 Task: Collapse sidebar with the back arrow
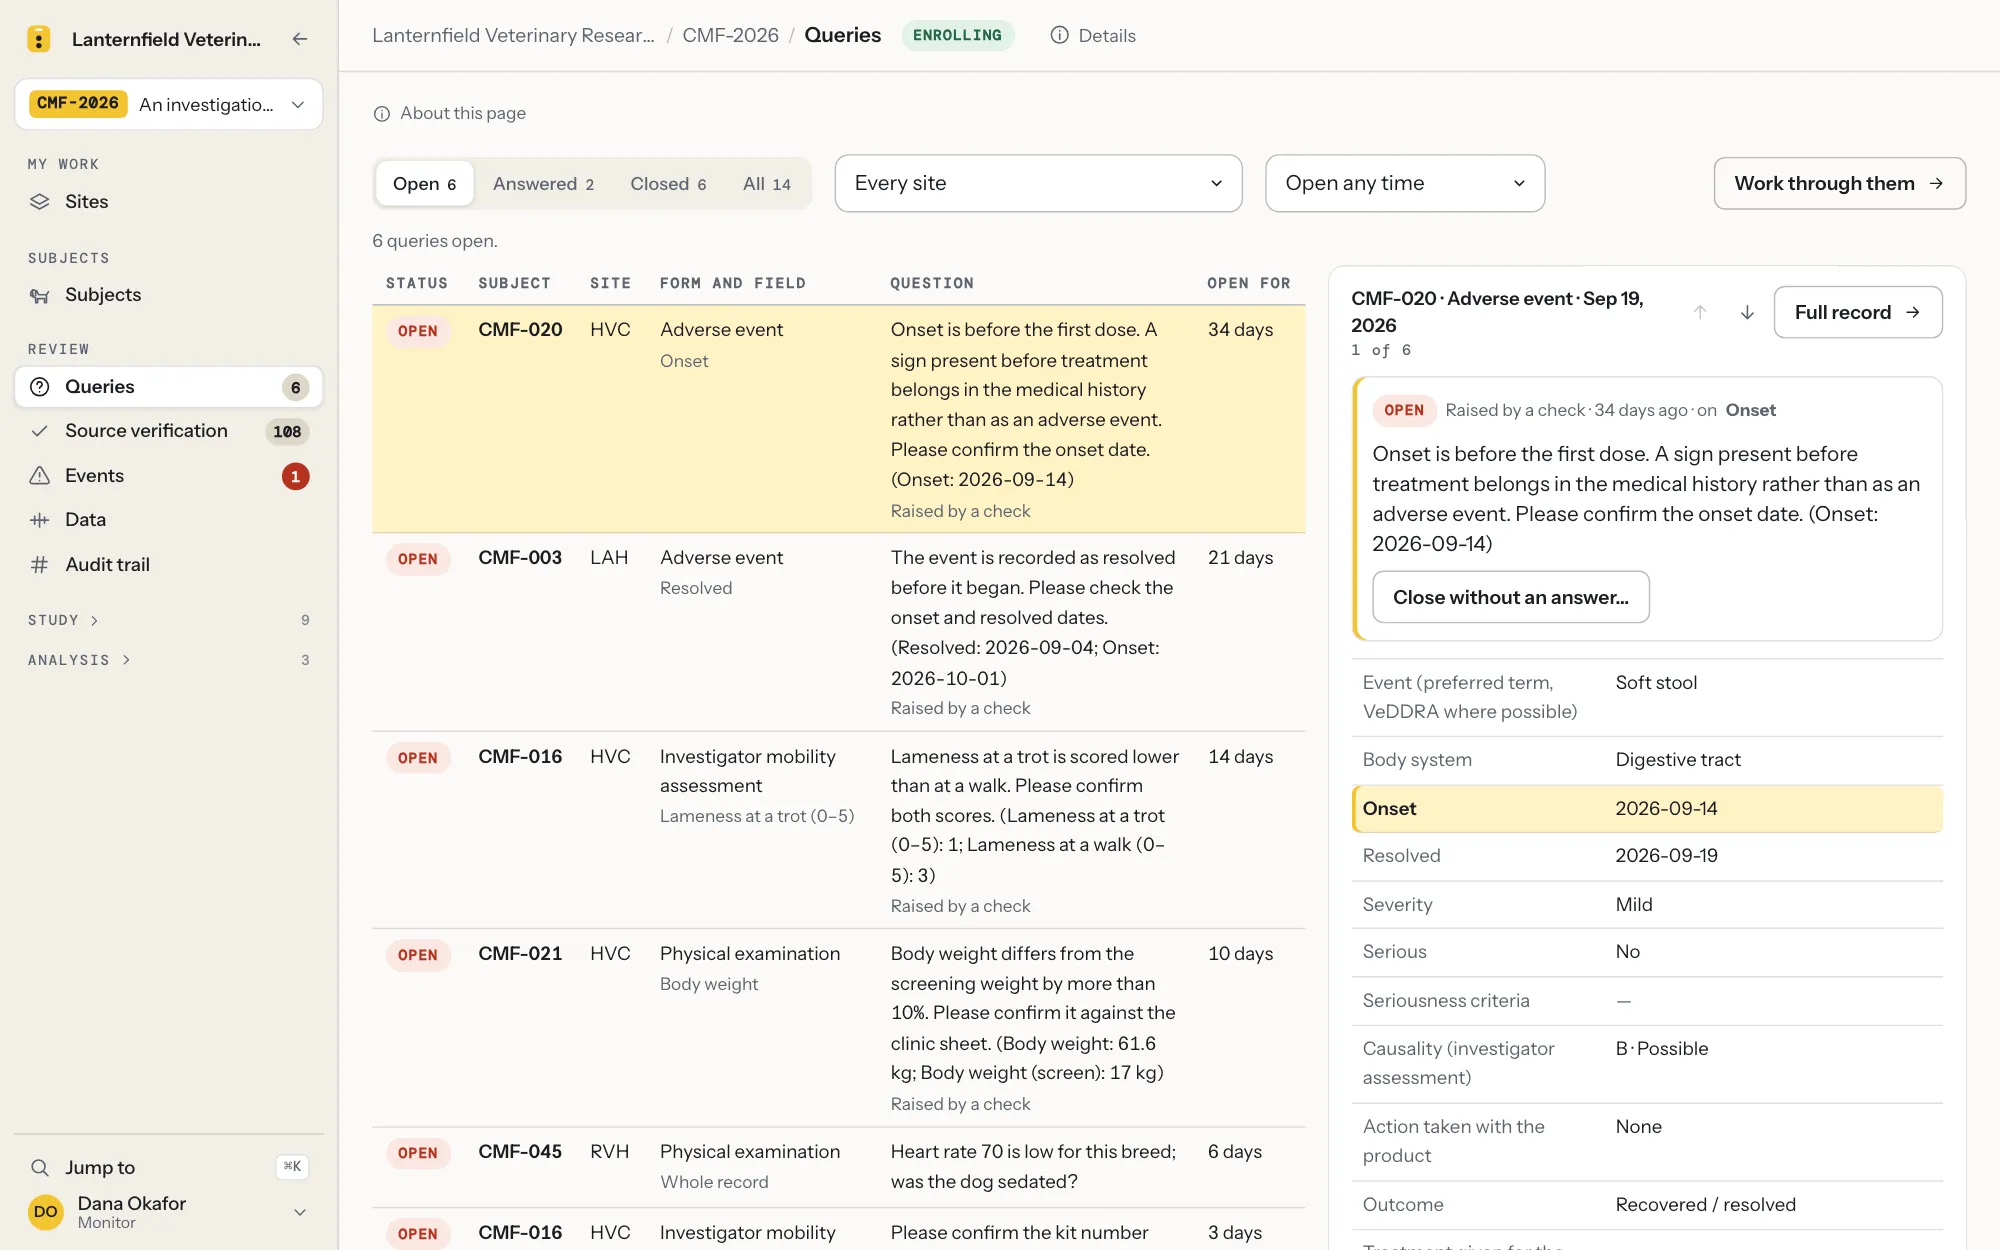coord(299,39)
